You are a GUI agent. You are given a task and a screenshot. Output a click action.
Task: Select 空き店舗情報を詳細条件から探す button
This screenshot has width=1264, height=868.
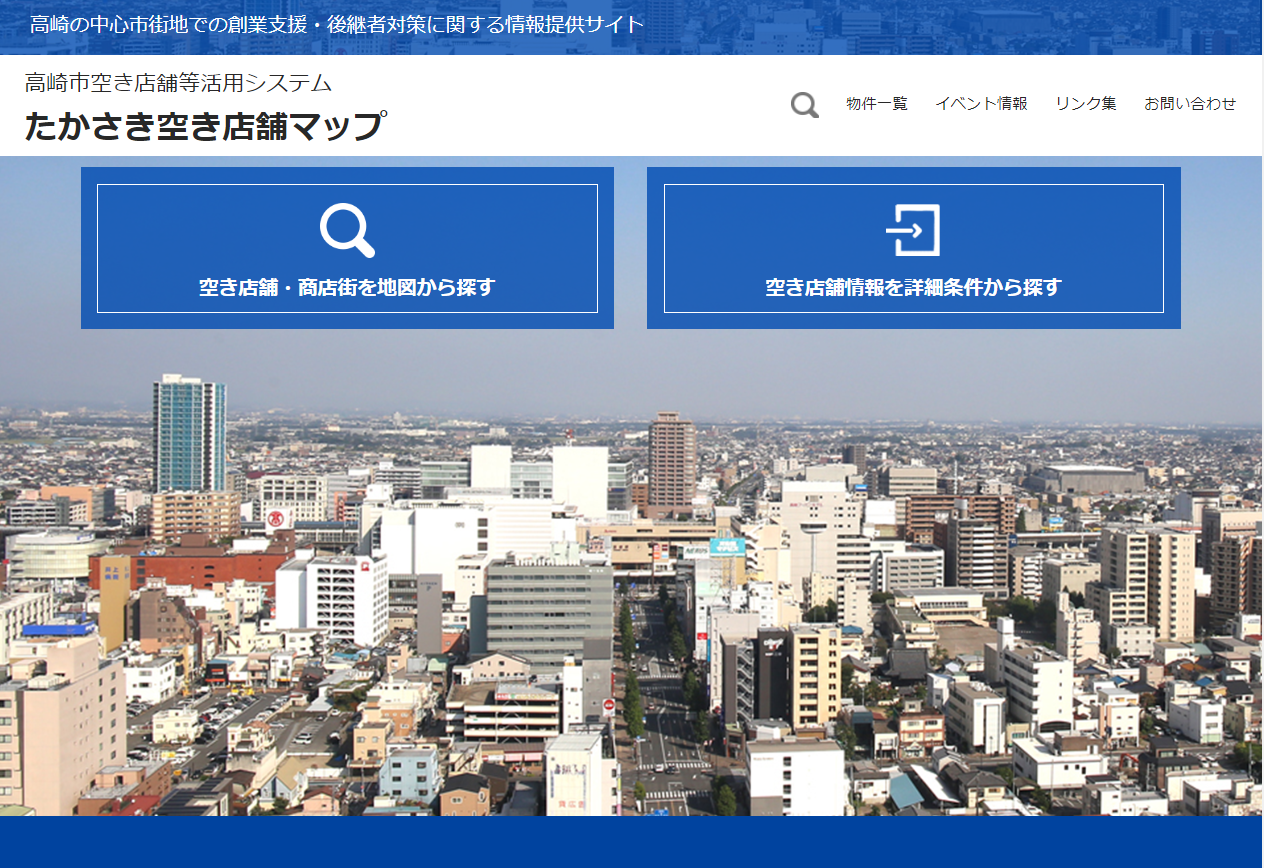(914, 248)
